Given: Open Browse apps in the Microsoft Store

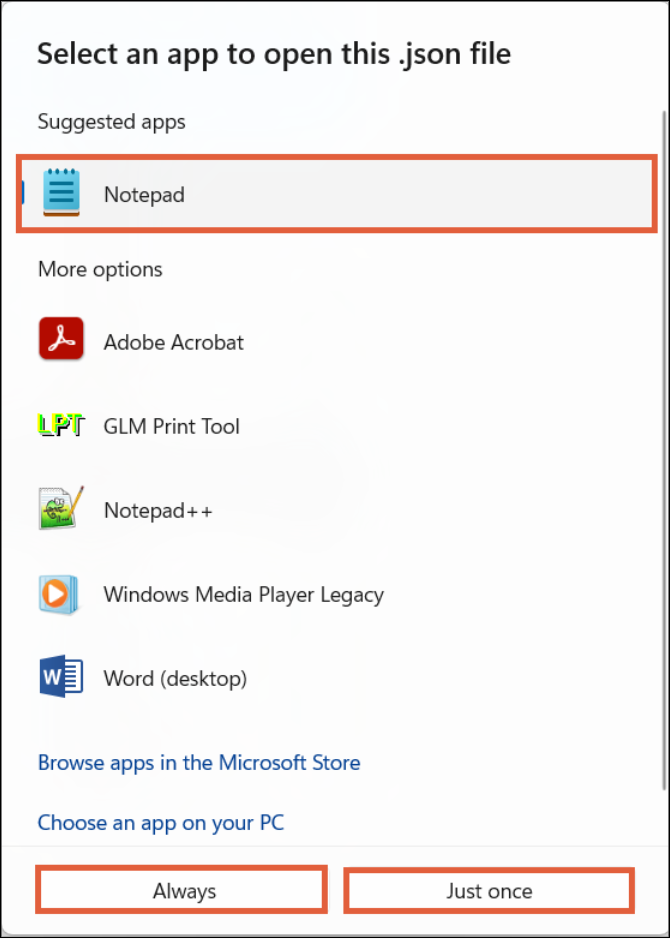Looking at the screenshot, I should (x=199, y=762).
